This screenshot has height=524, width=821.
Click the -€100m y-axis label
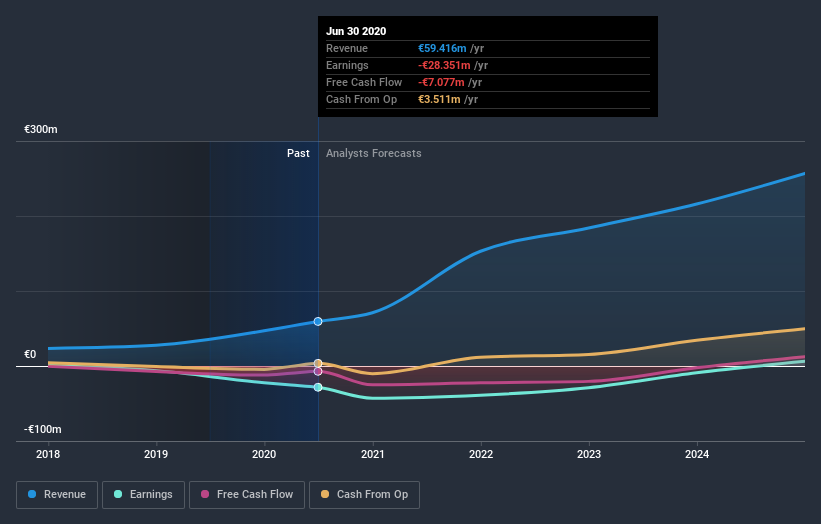tap(42, 429)
